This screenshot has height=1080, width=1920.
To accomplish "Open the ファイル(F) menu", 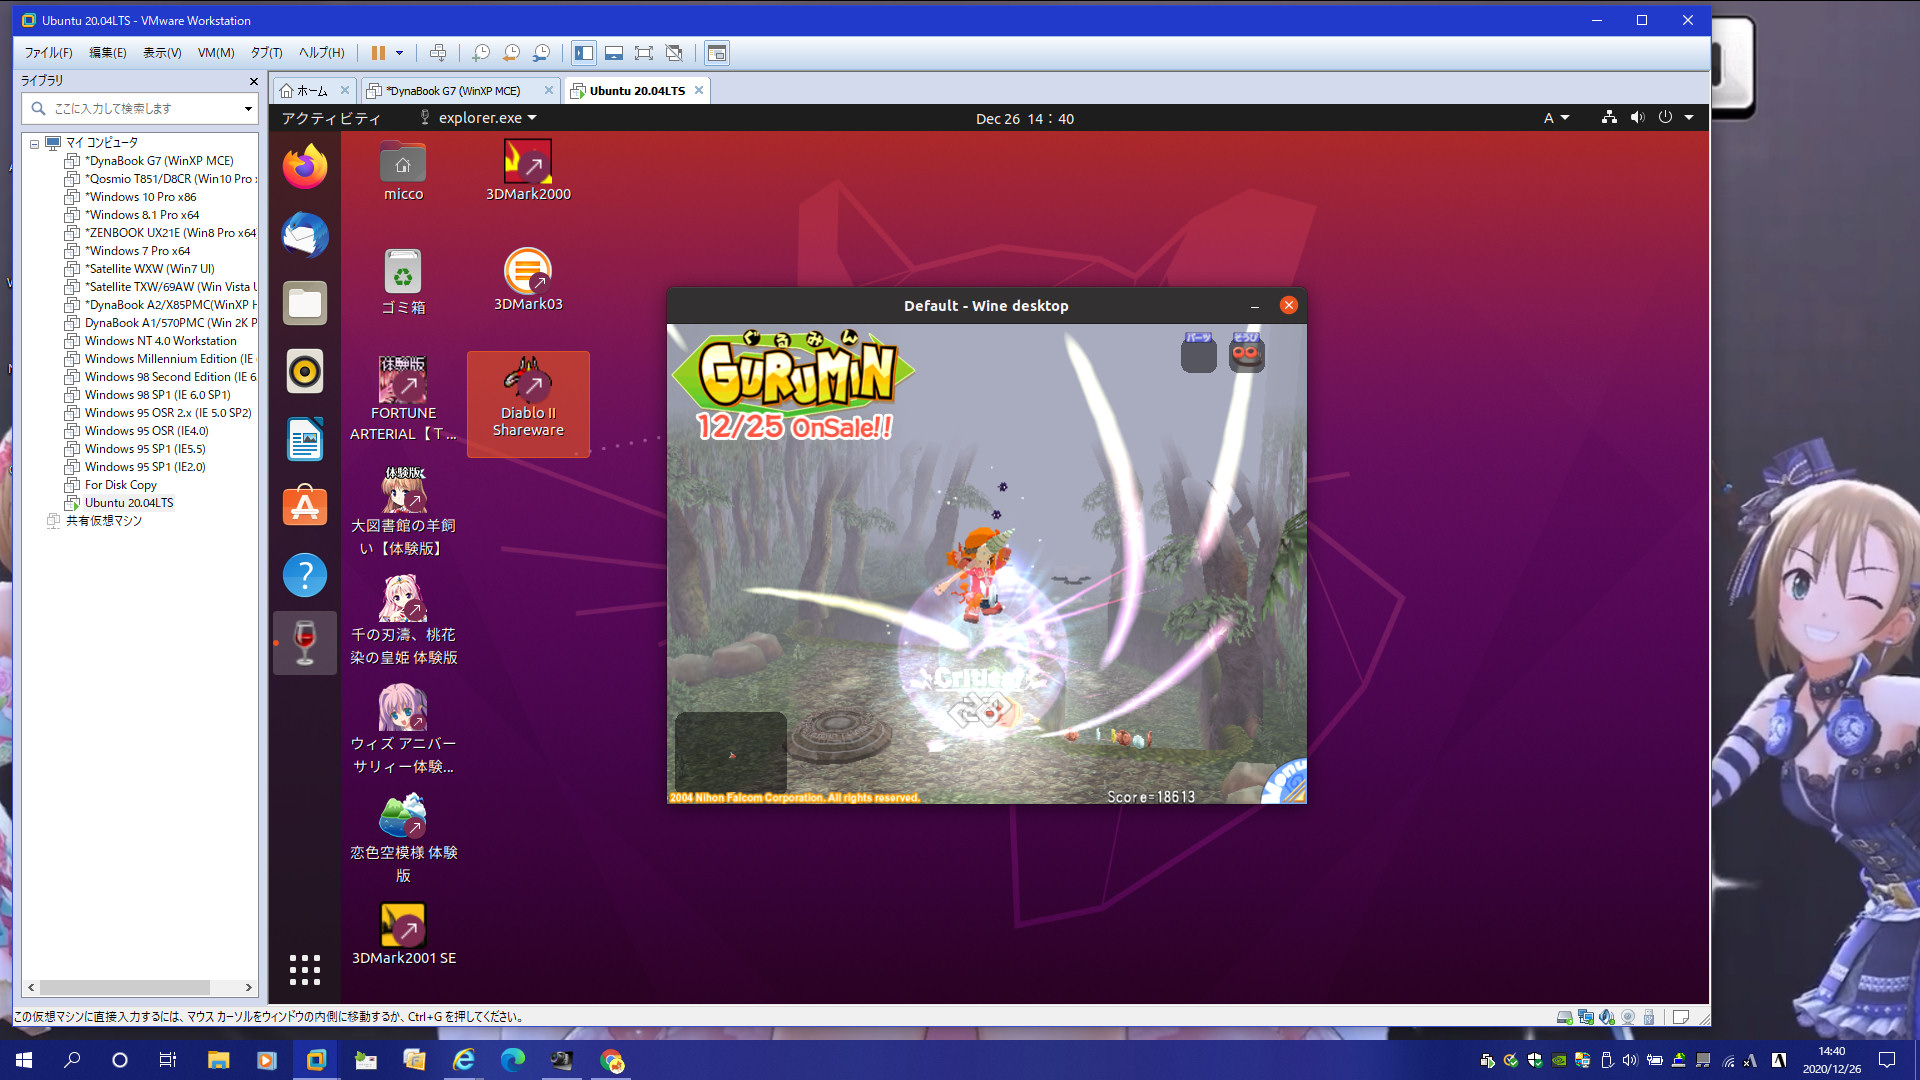I will pos(48,53).
